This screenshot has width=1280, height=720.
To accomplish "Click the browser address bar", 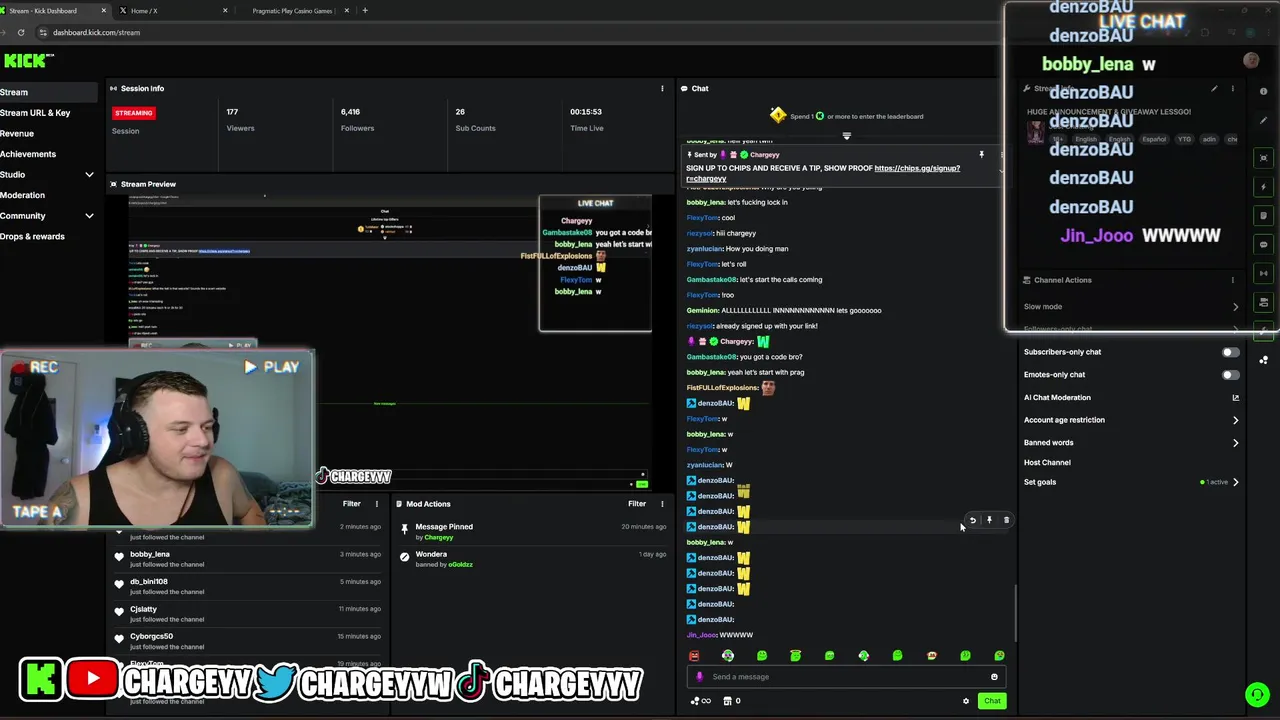I will [x=520, y=32].
